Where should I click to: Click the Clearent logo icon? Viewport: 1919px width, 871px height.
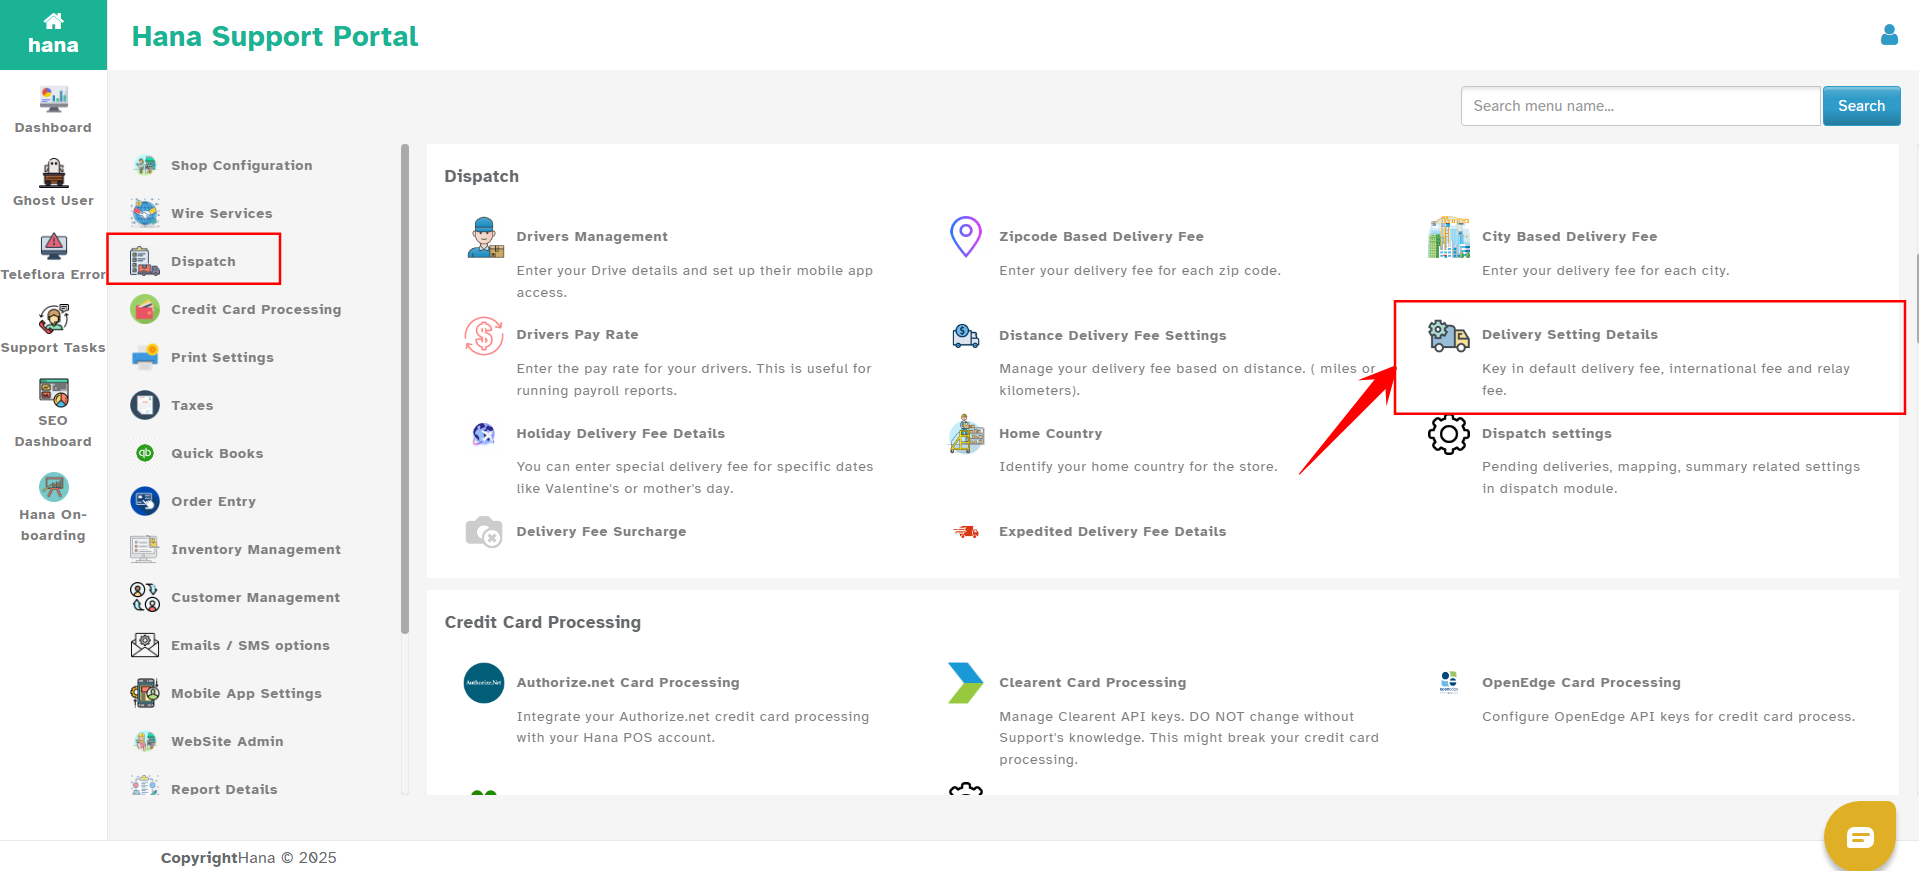[966, 683]
